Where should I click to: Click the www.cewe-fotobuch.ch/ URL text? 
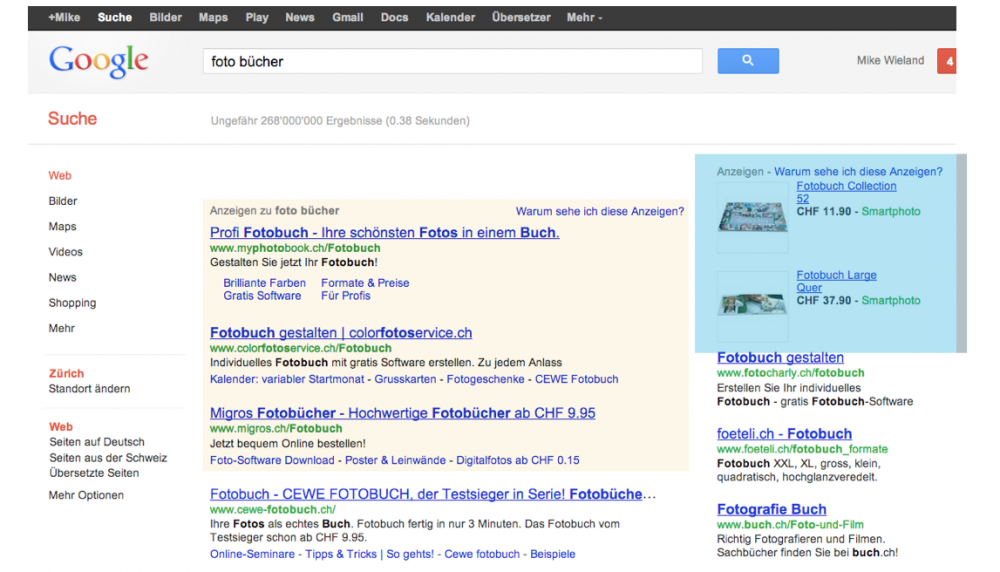273,510
